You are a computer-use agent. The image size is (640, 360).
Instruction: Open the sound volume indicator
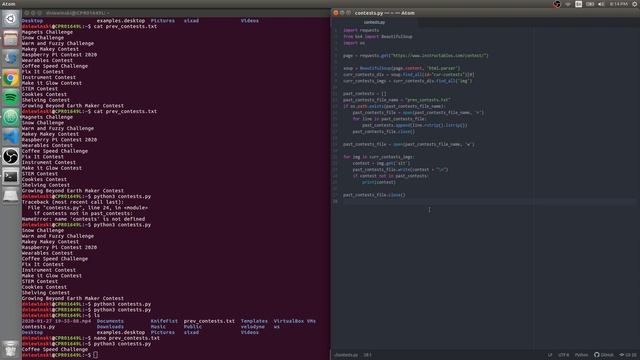[601, 4]
